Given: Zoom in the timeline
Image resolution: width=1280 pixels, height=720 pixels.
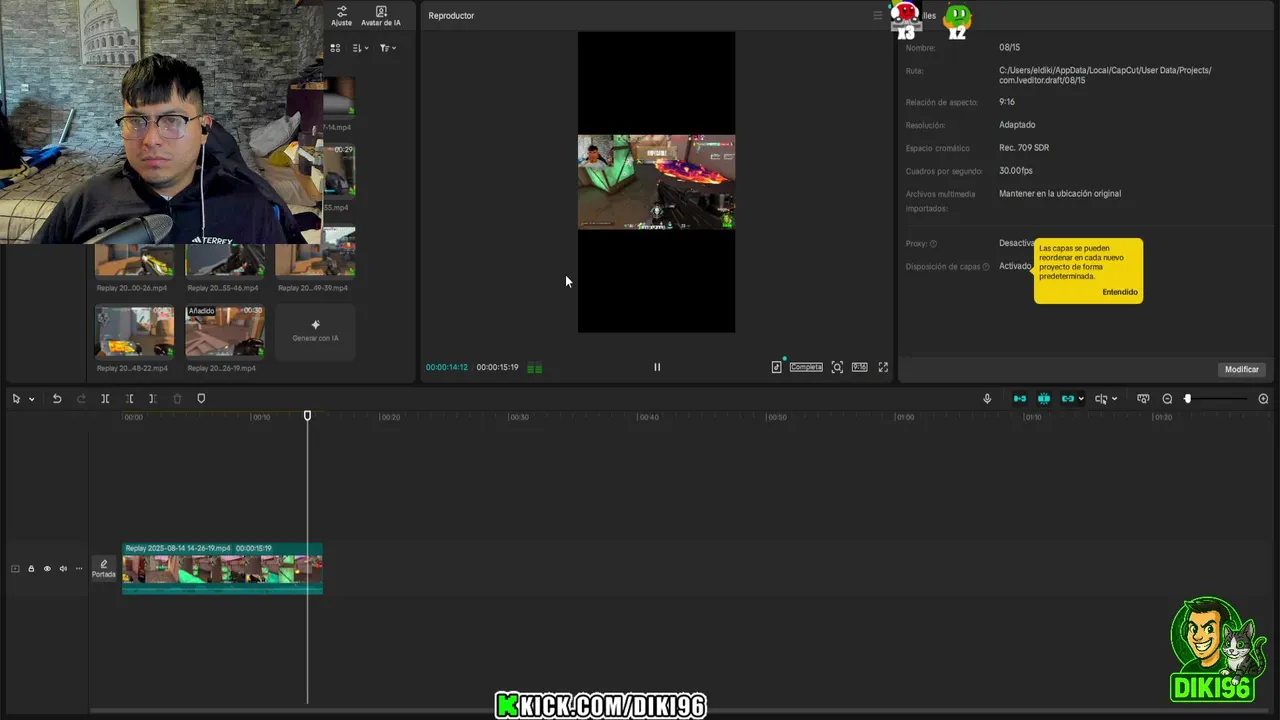Looking at the screenshot, I should click(1263, 399).
